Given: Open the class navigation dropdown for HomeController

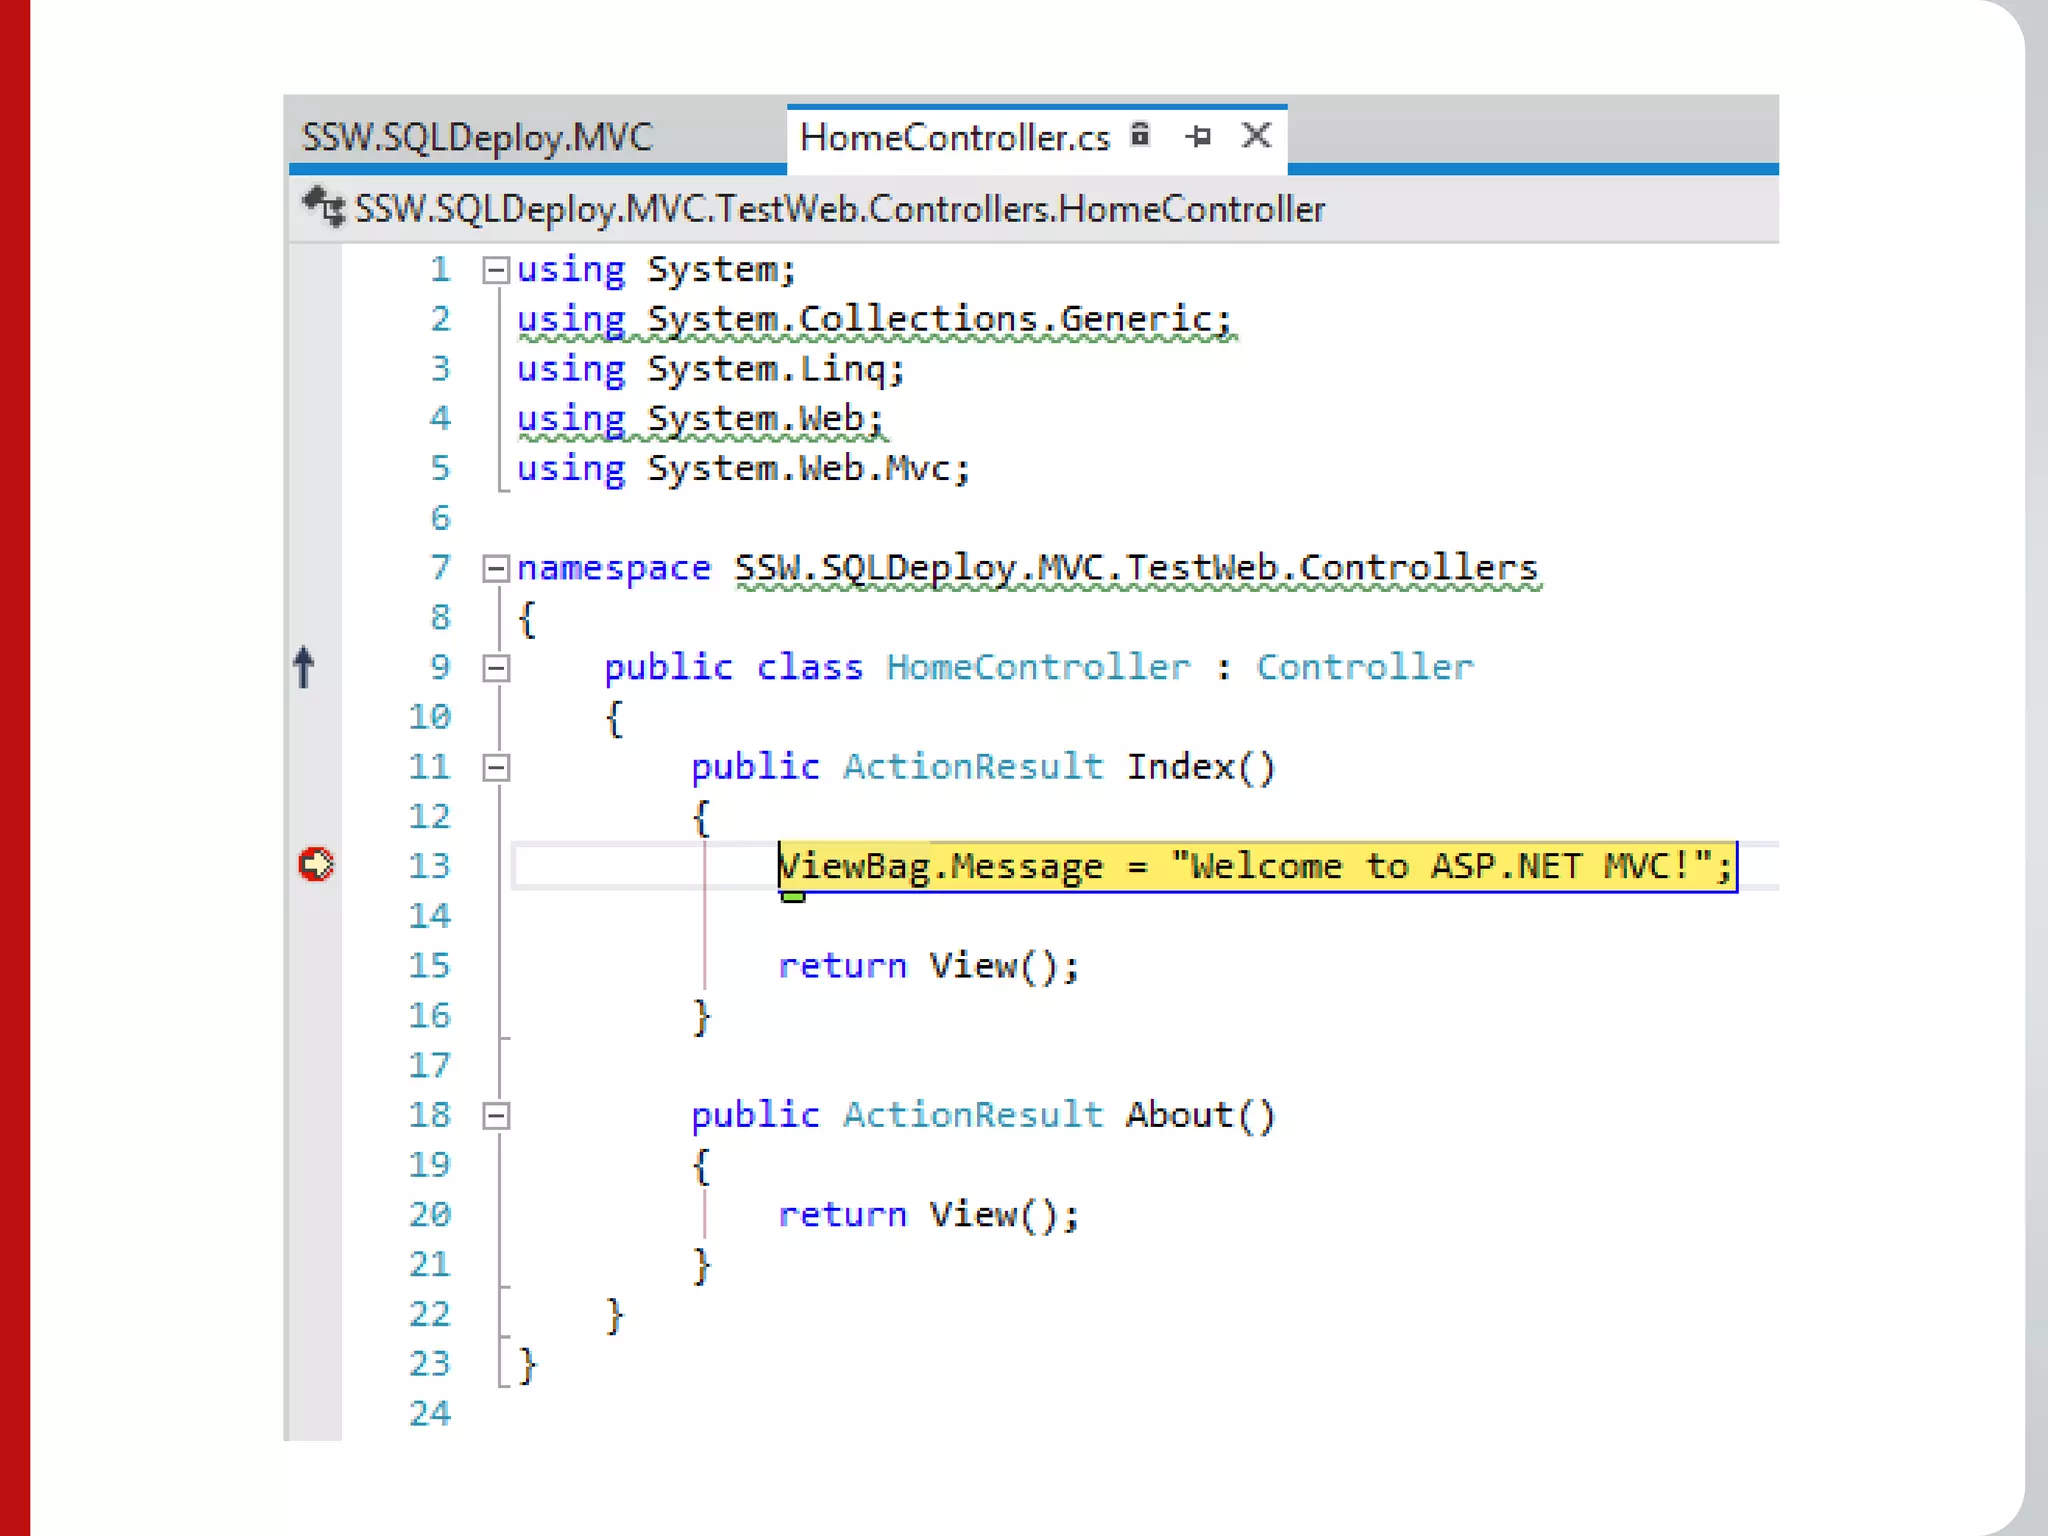Looking at the screenshot, I should pyautogui.click(x=840, y=209).
